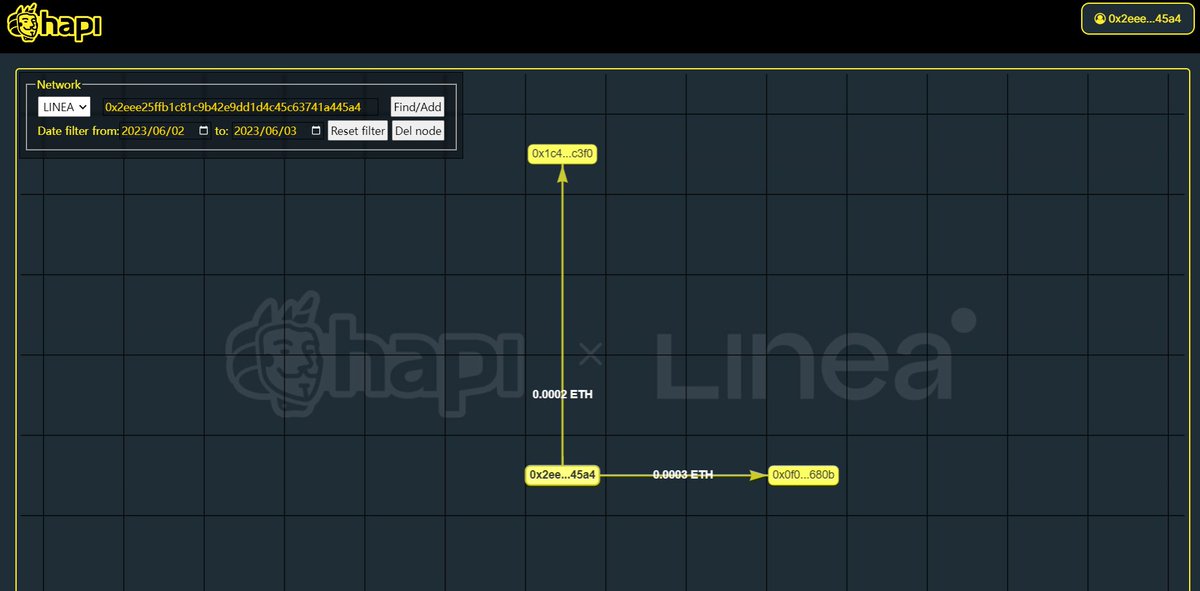Image resolution: width=1200 pixels, height=591 pixels.
Task: Click the Find/Add button
Action: 417,106
